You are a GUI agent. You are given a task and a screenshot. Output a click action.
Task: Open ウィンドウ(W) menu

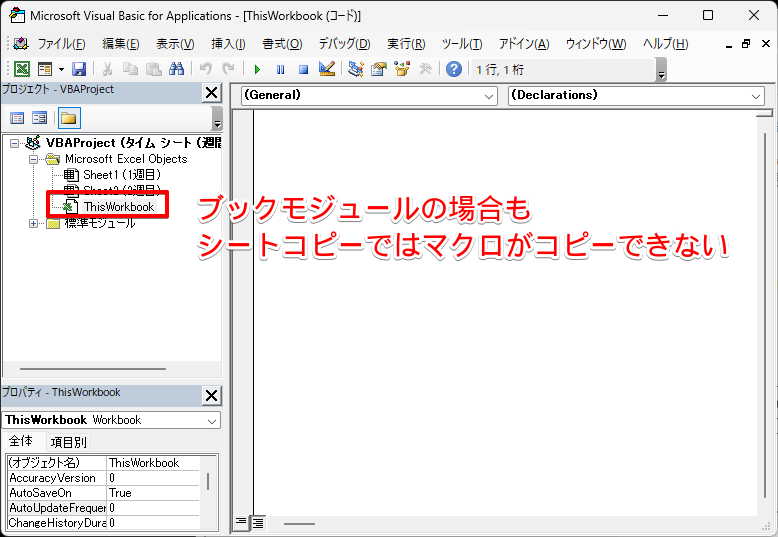pos(596,44)
